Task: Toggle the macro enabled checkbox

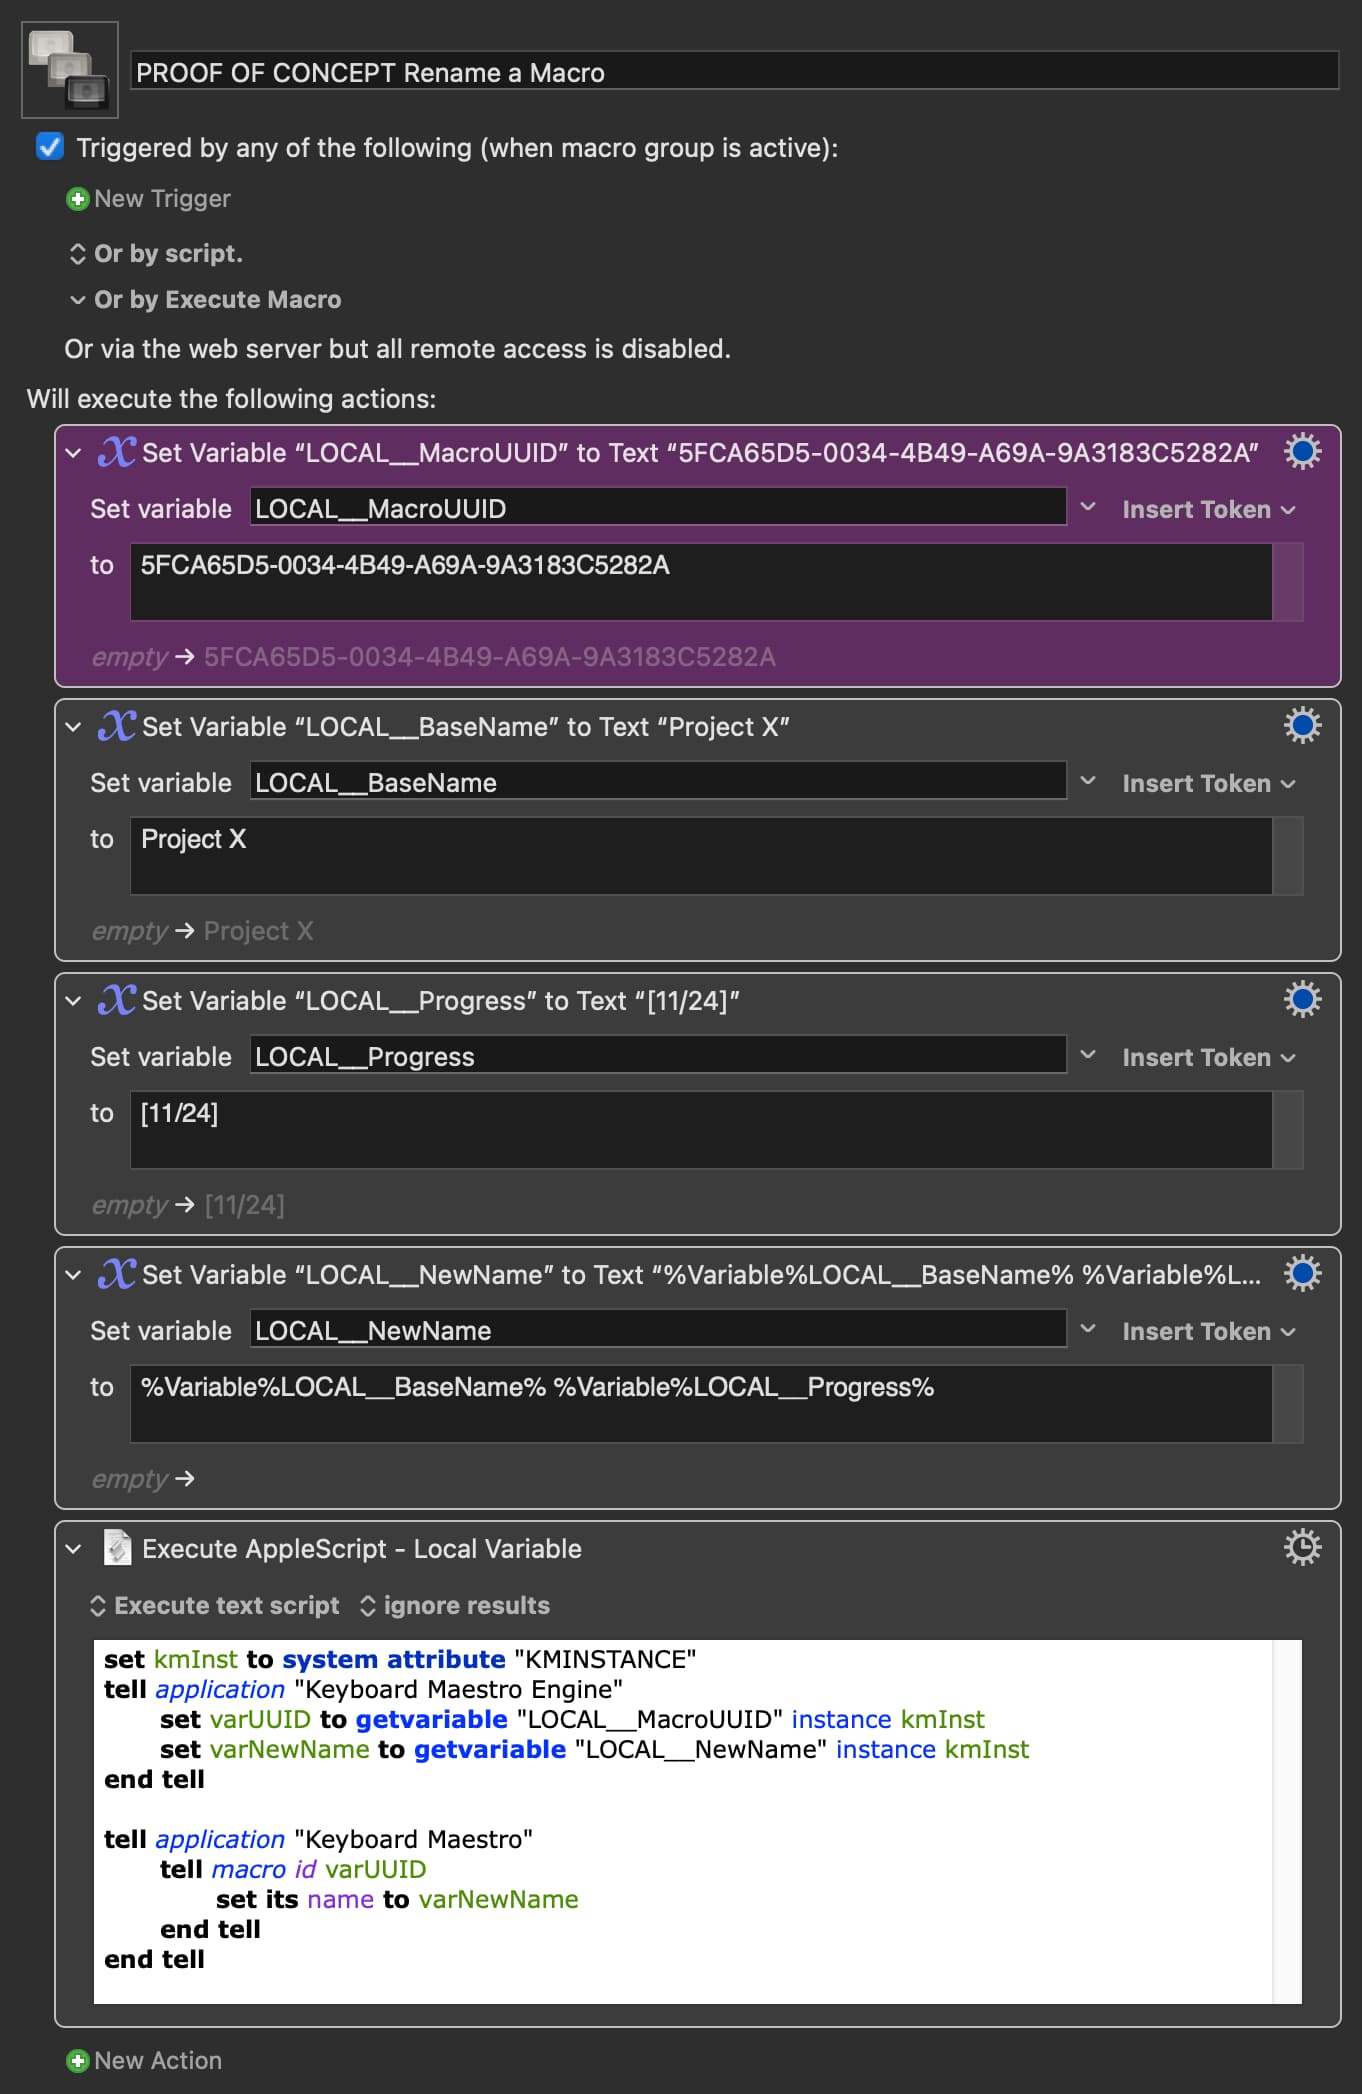Action: (50, 147)
